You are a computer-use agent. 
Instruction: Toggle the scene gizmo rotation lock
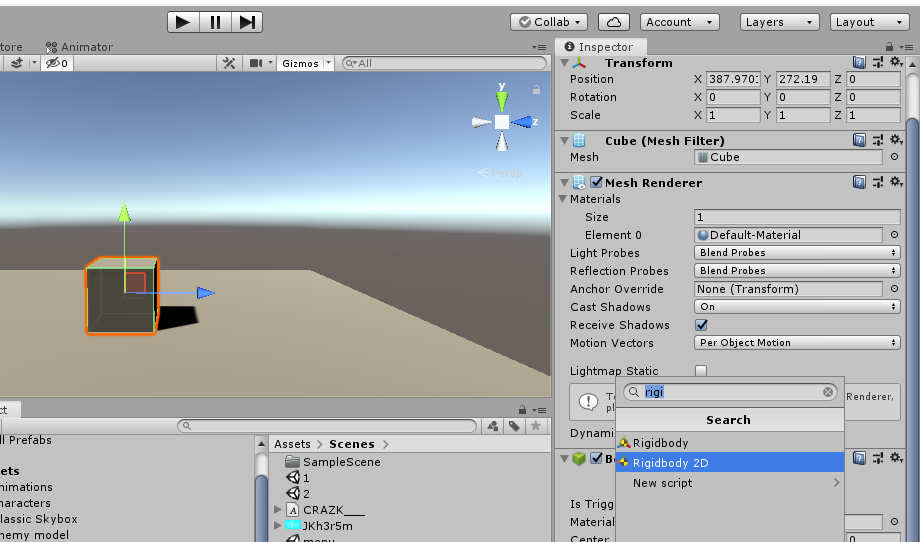pyautogui.click(x=536, y=90)
